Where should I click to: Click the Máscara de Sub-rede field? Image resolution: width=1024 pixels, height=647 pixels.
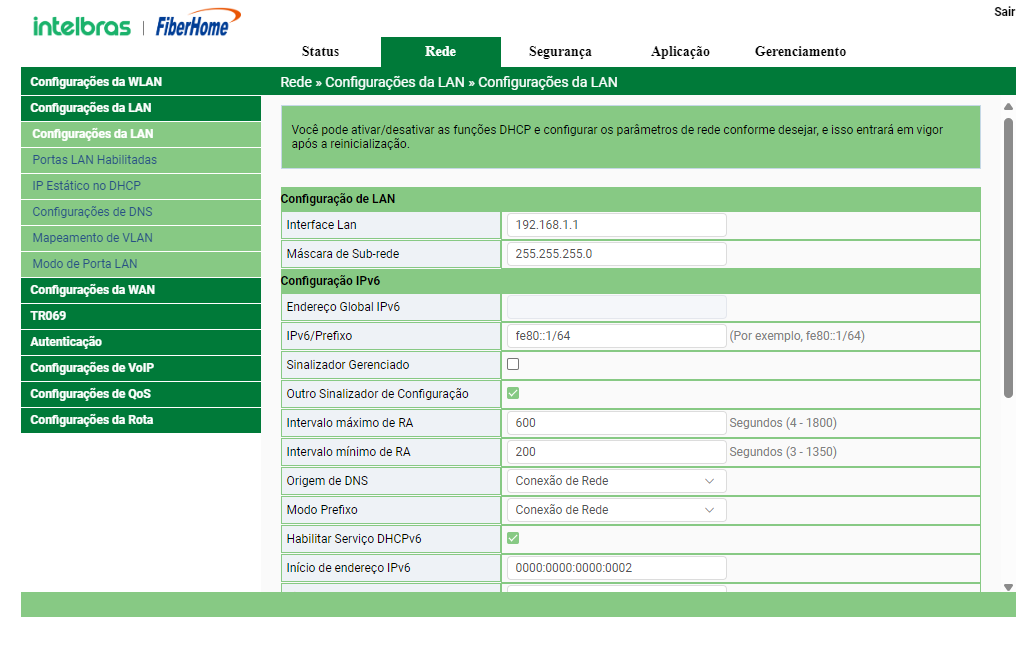[x=616, y=254]
